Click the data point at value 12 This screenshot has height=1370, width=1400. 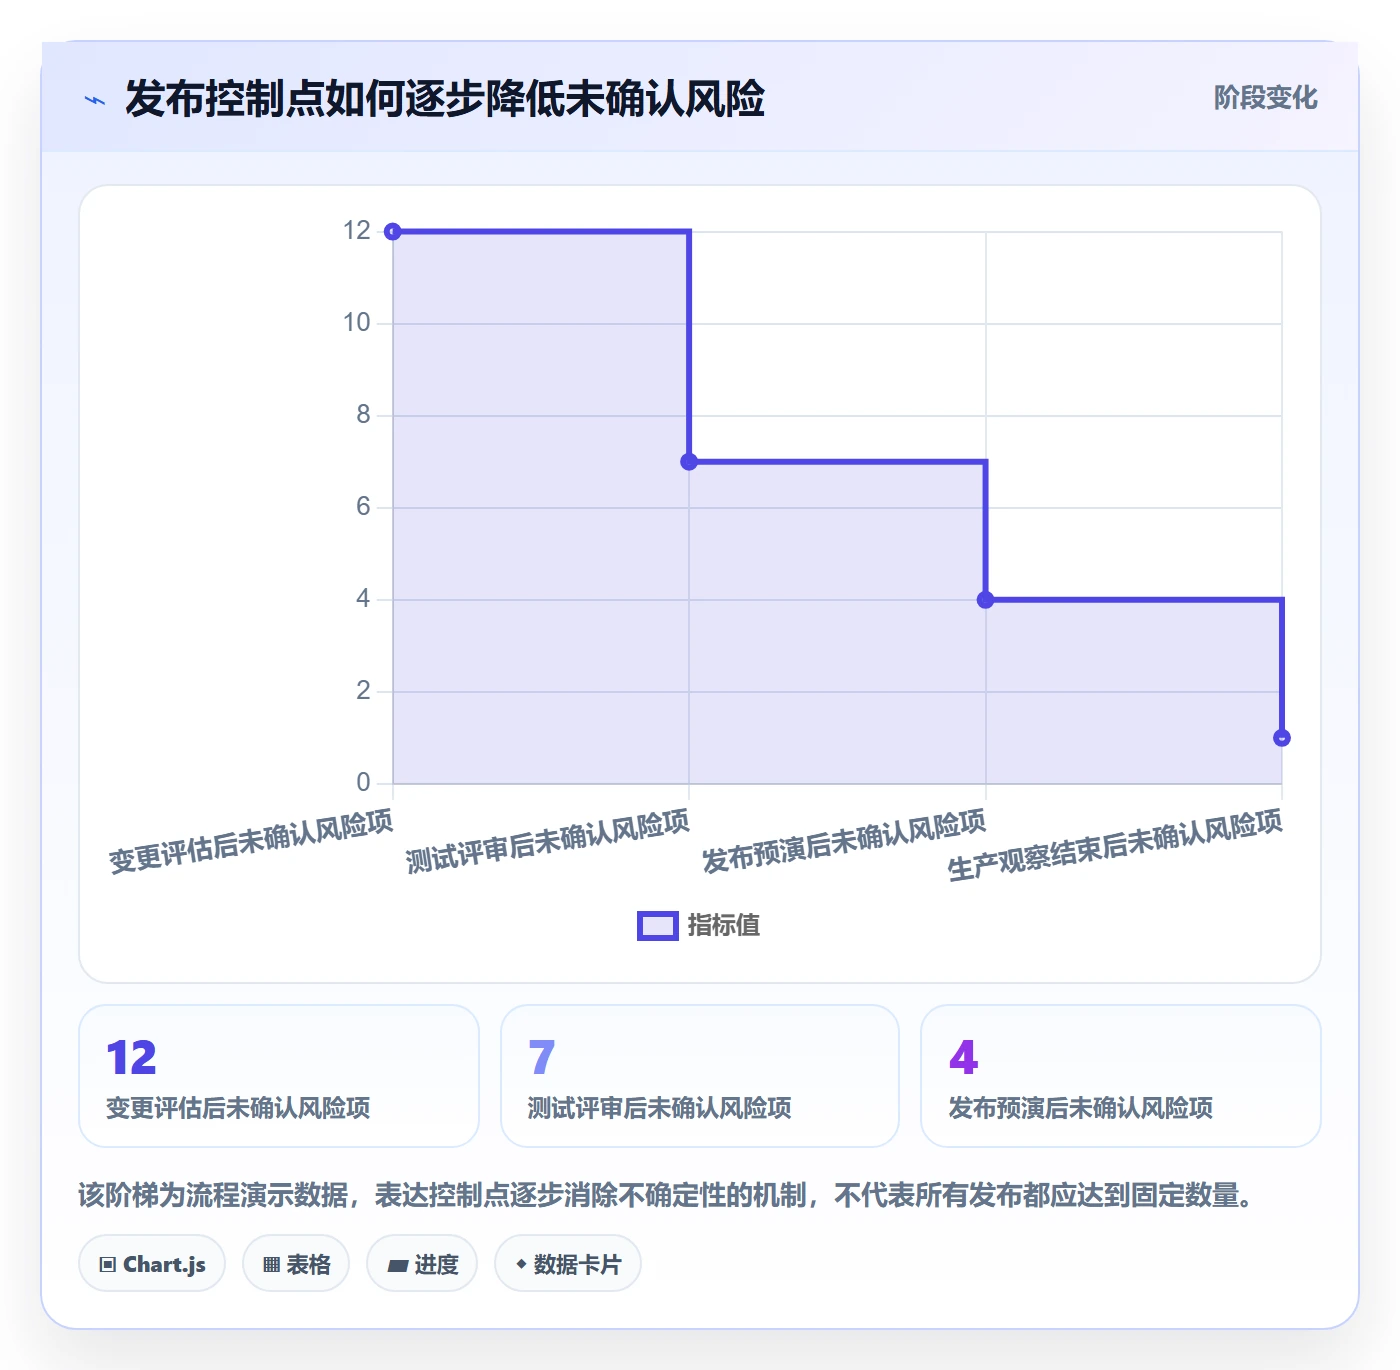point(393,232)
